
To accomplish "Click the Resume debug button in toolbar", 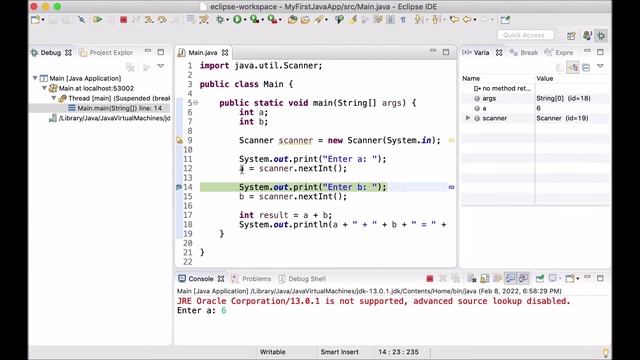I will (97, 19).
